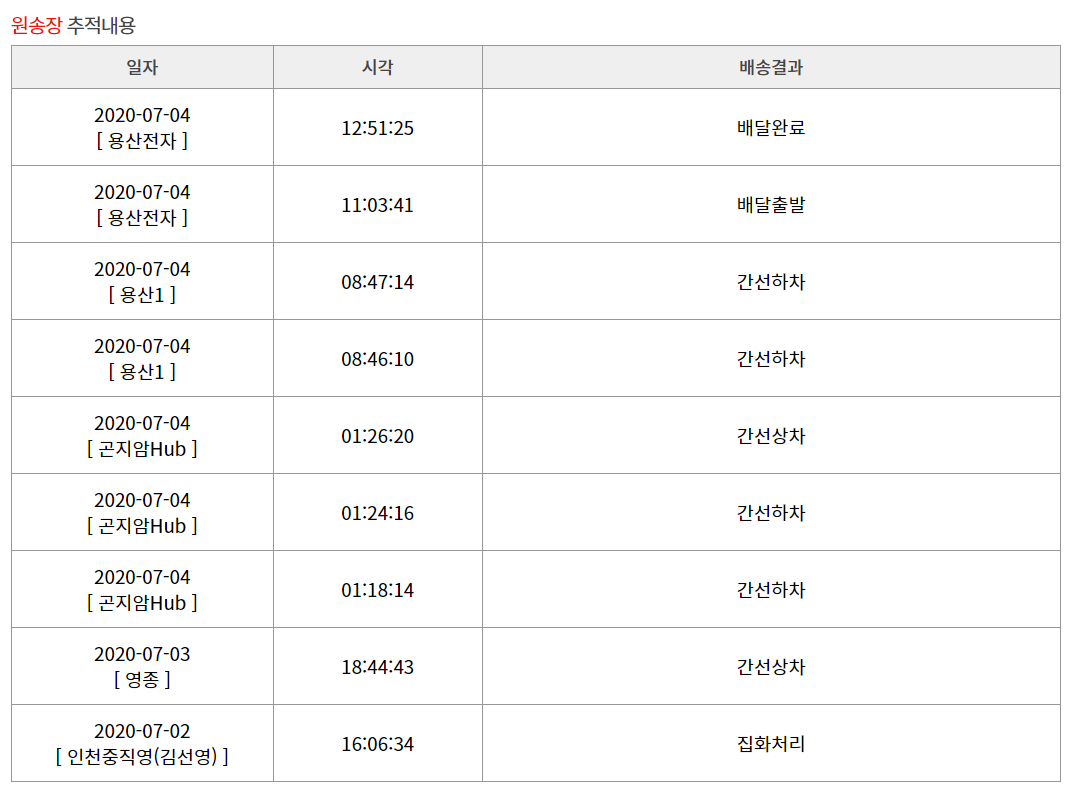The width and height of the screenshot is (1074, 798).
Task: Click the 원송장 추적내용 title text
Action: pyautogui.click(x=73, y=26)
